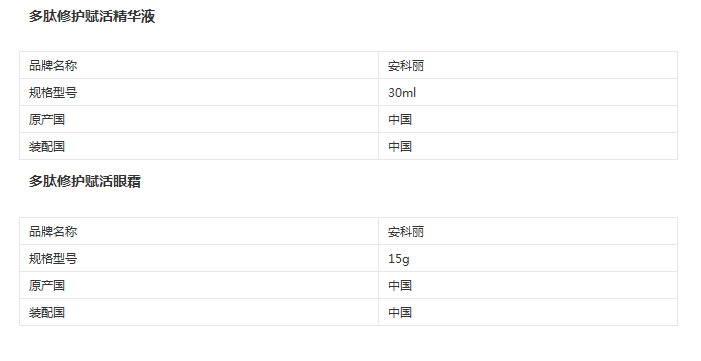The image size is (701, 361).
Task: Click 中国 value beside first 装配国
Action: coord(400,146)
